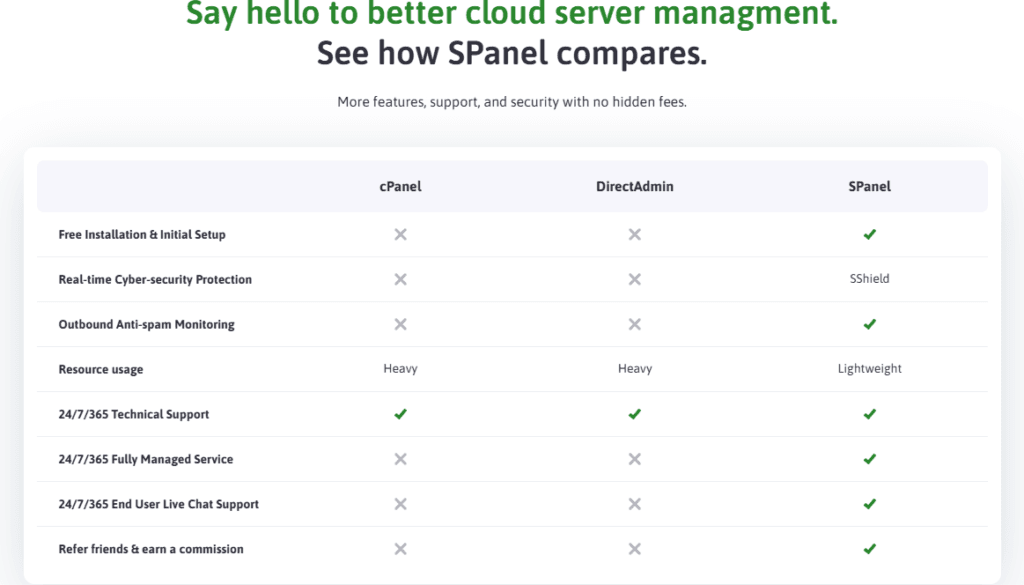Click cPanel cross in Real-time Cyber-security row
The width and height of the screenshot is (1024, 585).
[x=400, y=279]
